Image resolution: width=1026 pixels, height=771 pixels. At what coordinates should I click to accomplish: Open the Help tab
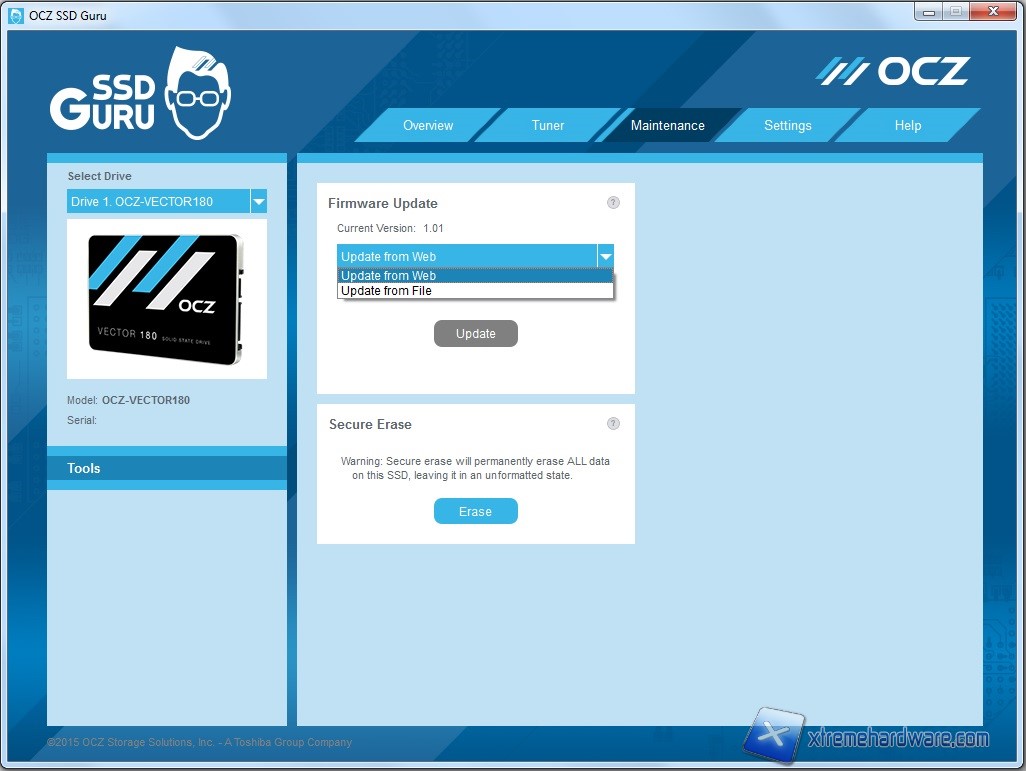pyautogui.click(x=907, y=125)
